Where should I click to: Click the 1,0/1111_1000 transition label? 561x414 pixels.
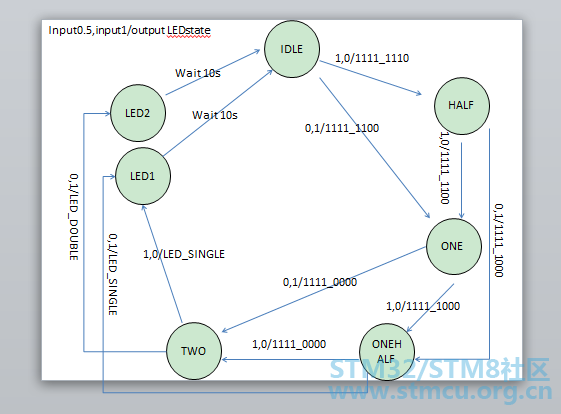[x=423, y=306]
